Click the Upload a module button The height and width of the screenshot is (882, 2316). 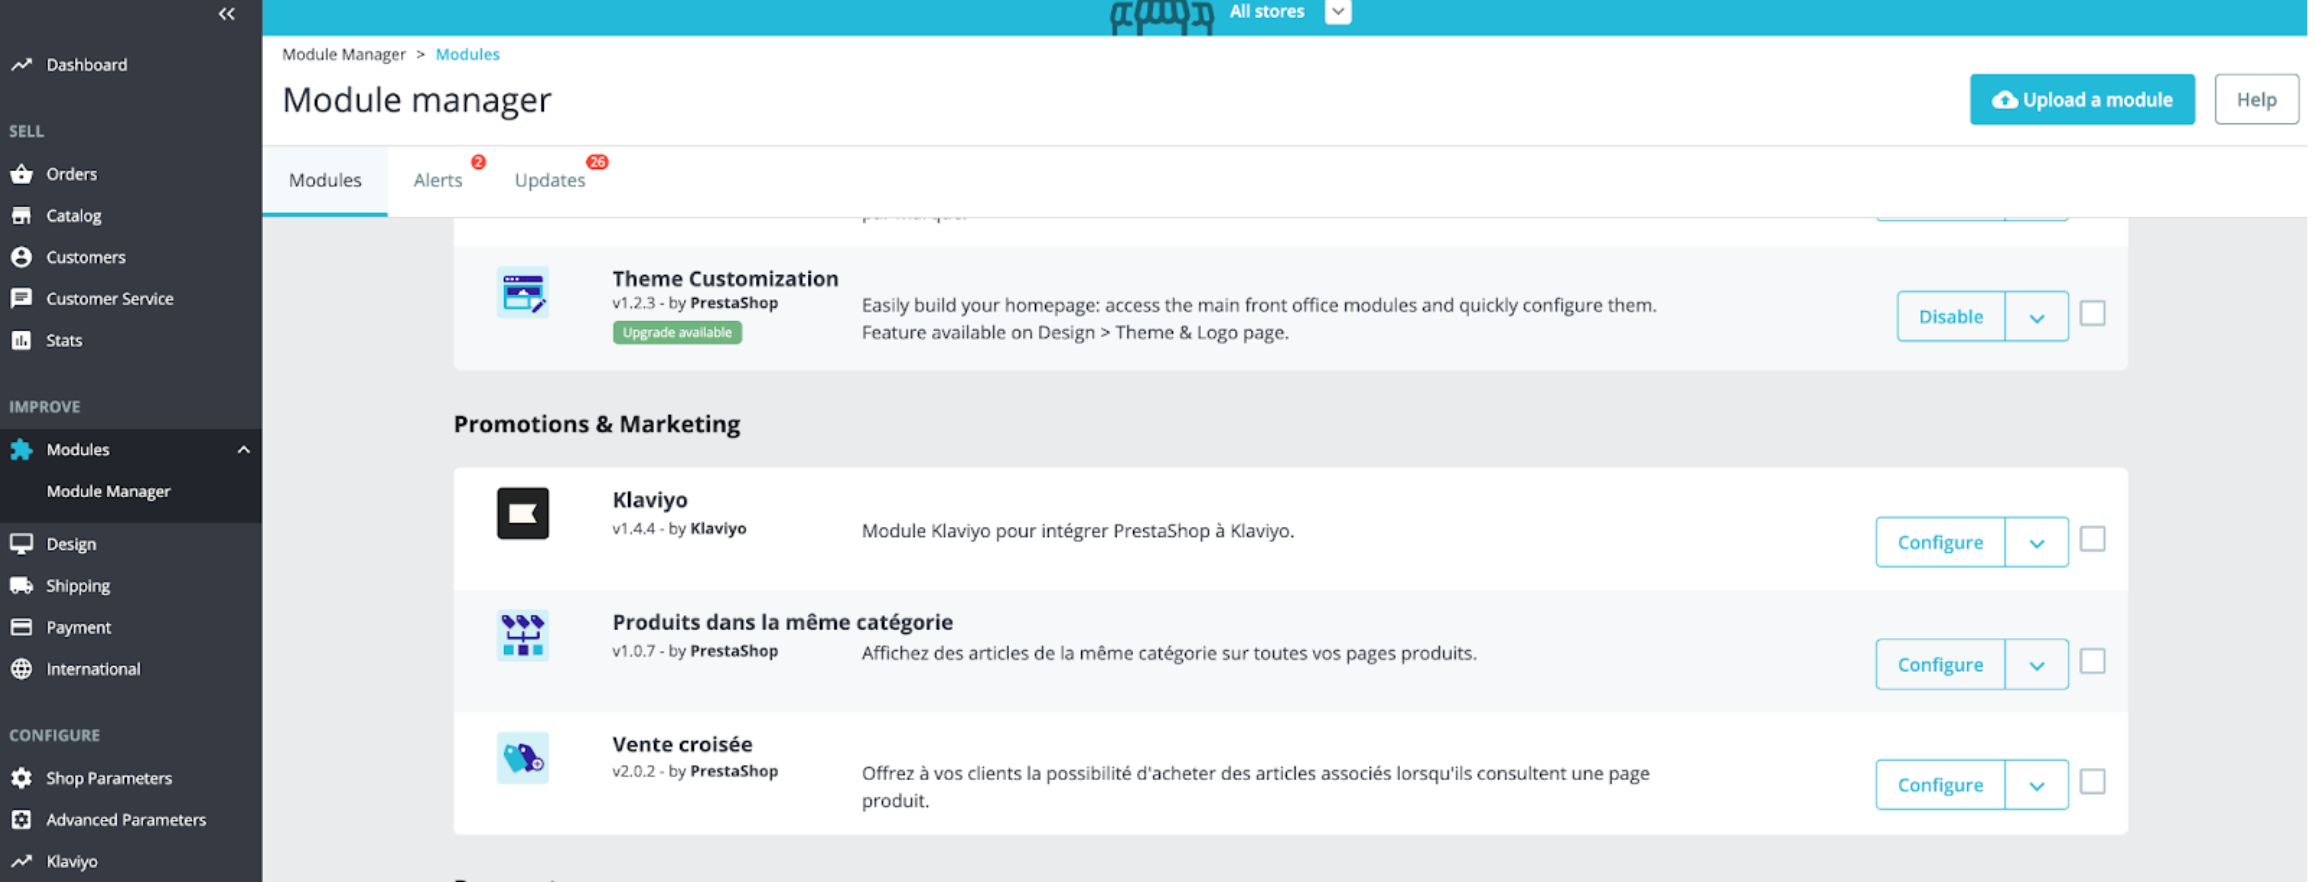[x=2082, y=100]
